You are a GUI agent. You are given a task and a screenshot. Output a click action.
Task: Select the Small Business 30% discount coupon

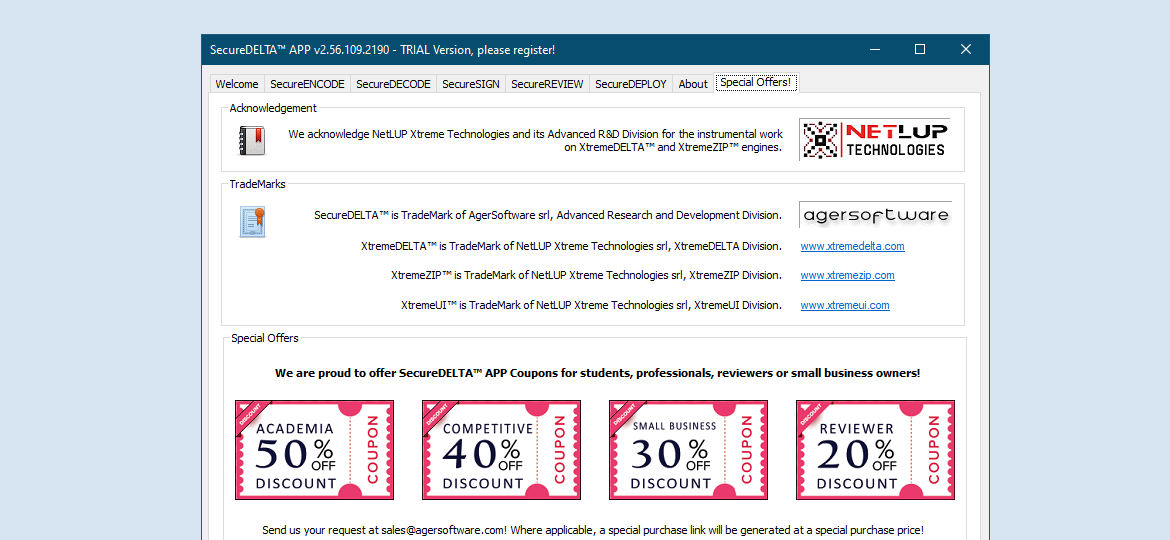click(x=689, y=450)
